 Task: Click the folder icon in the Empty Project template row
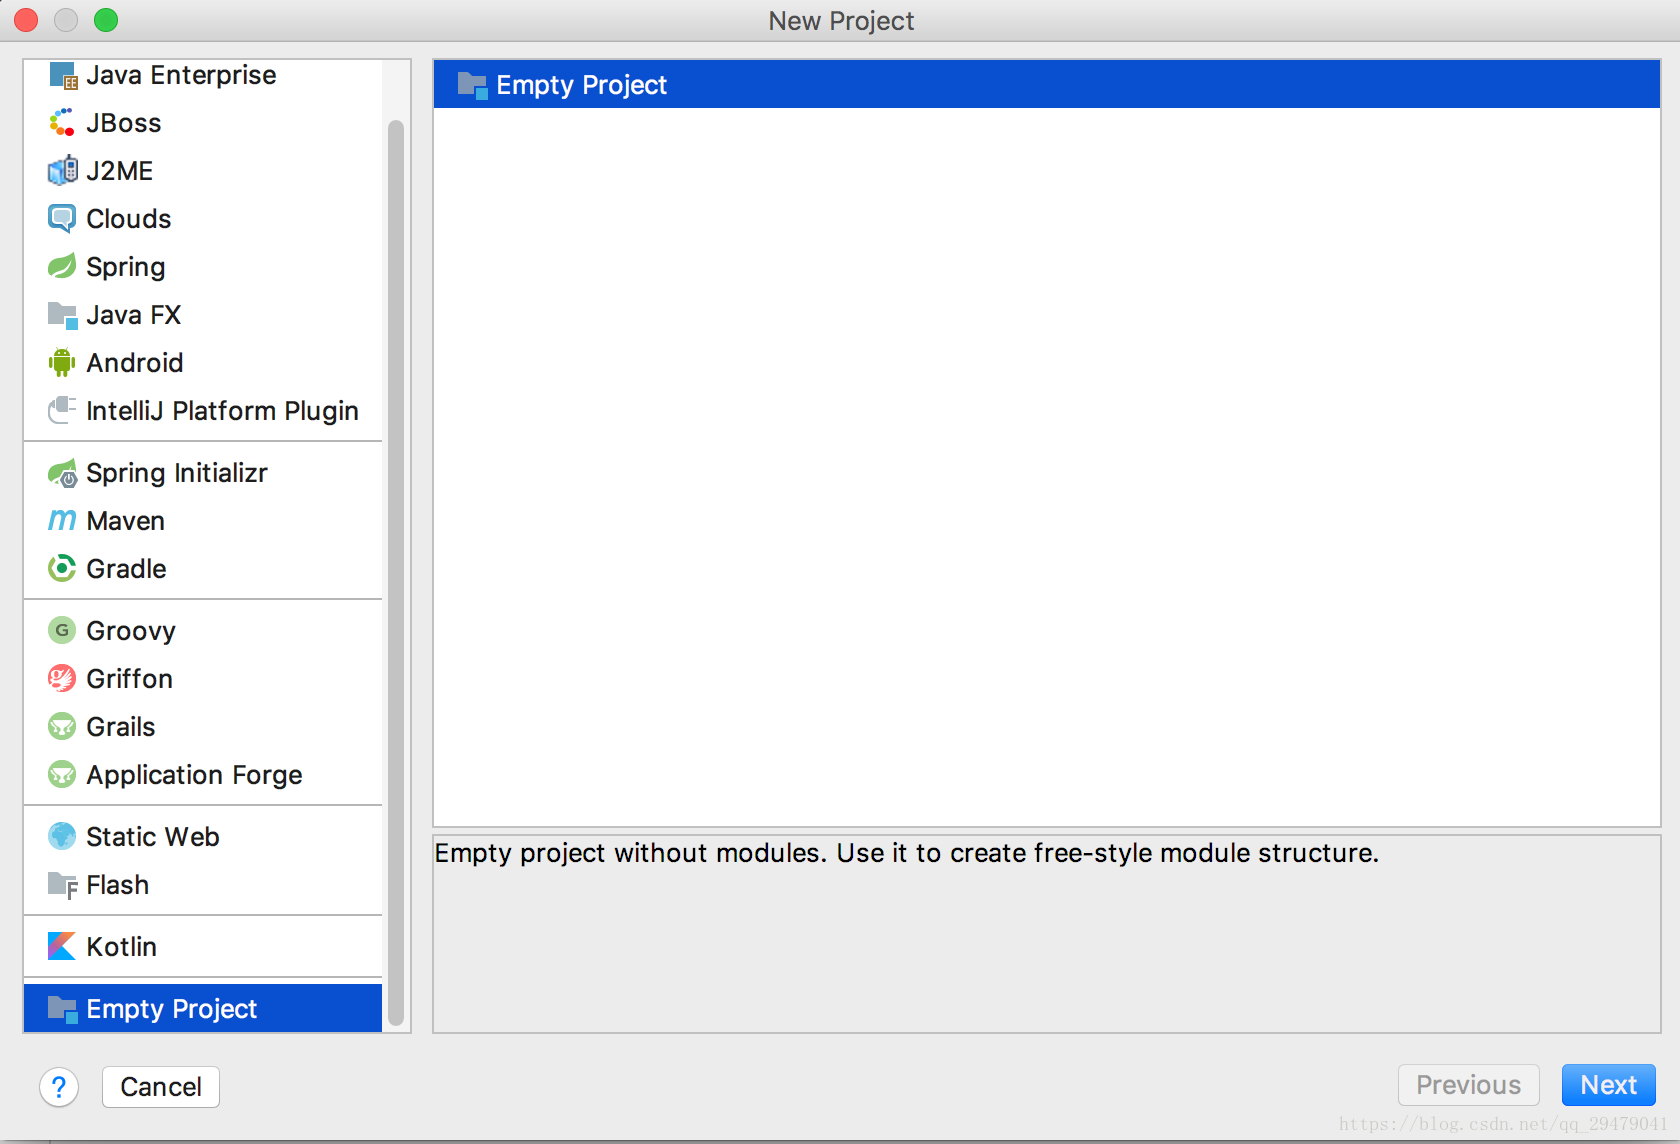[472, 85]
